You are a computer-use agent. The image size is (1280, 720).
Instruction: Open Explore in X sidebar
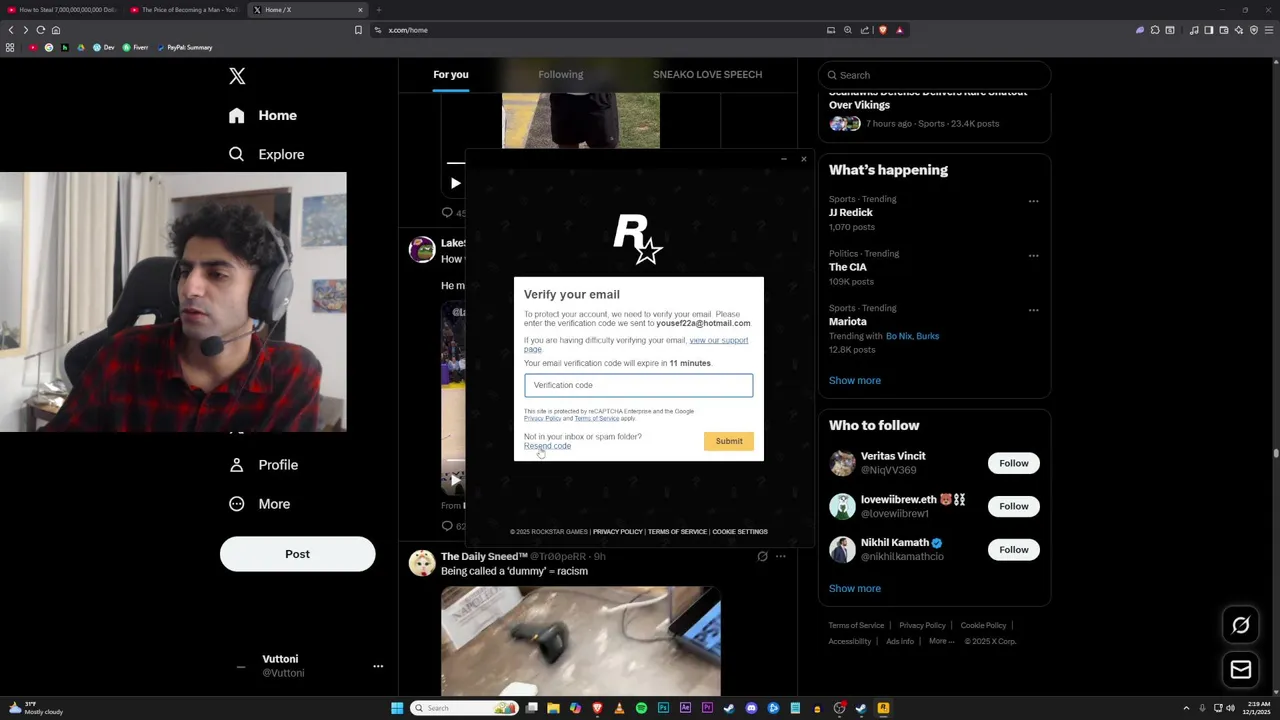[266, 154]
